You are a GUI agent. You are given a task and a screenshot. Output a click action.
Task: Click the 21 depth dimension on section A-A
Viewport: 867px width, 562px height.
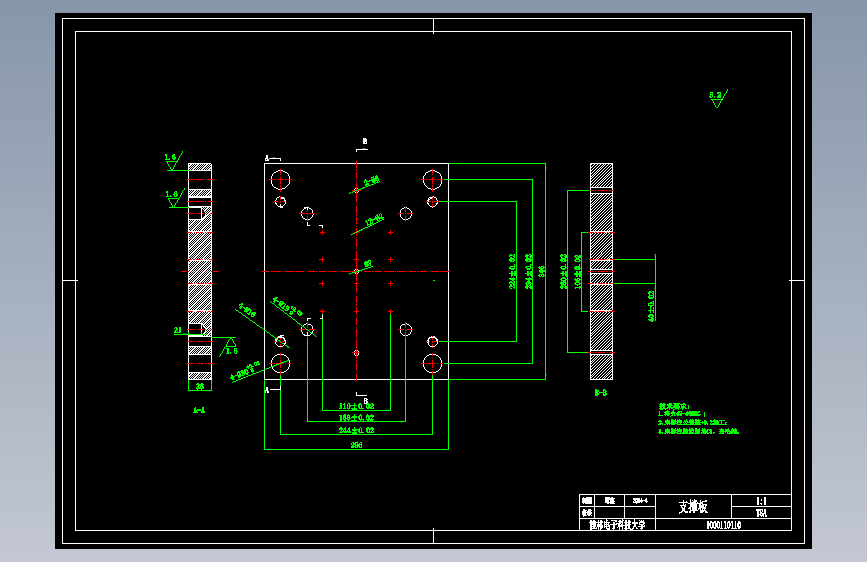click(177, 330)
